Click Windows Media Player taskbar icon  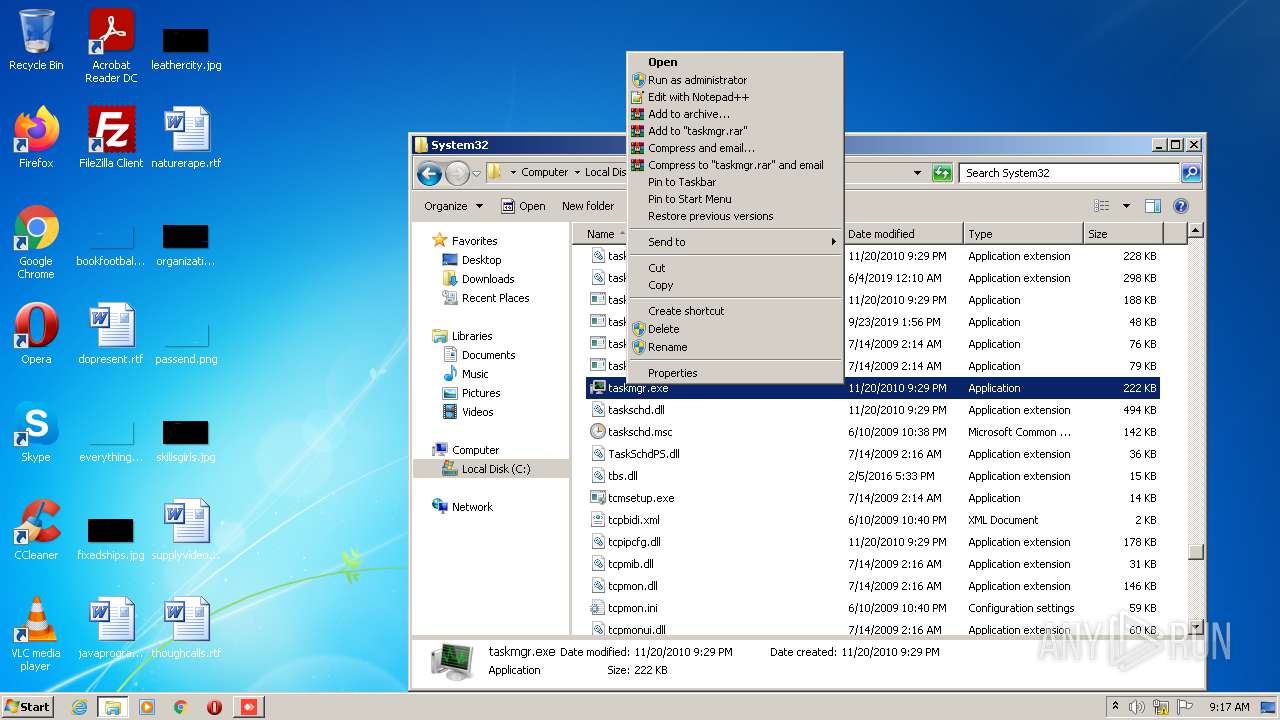[x=147, y=707]
